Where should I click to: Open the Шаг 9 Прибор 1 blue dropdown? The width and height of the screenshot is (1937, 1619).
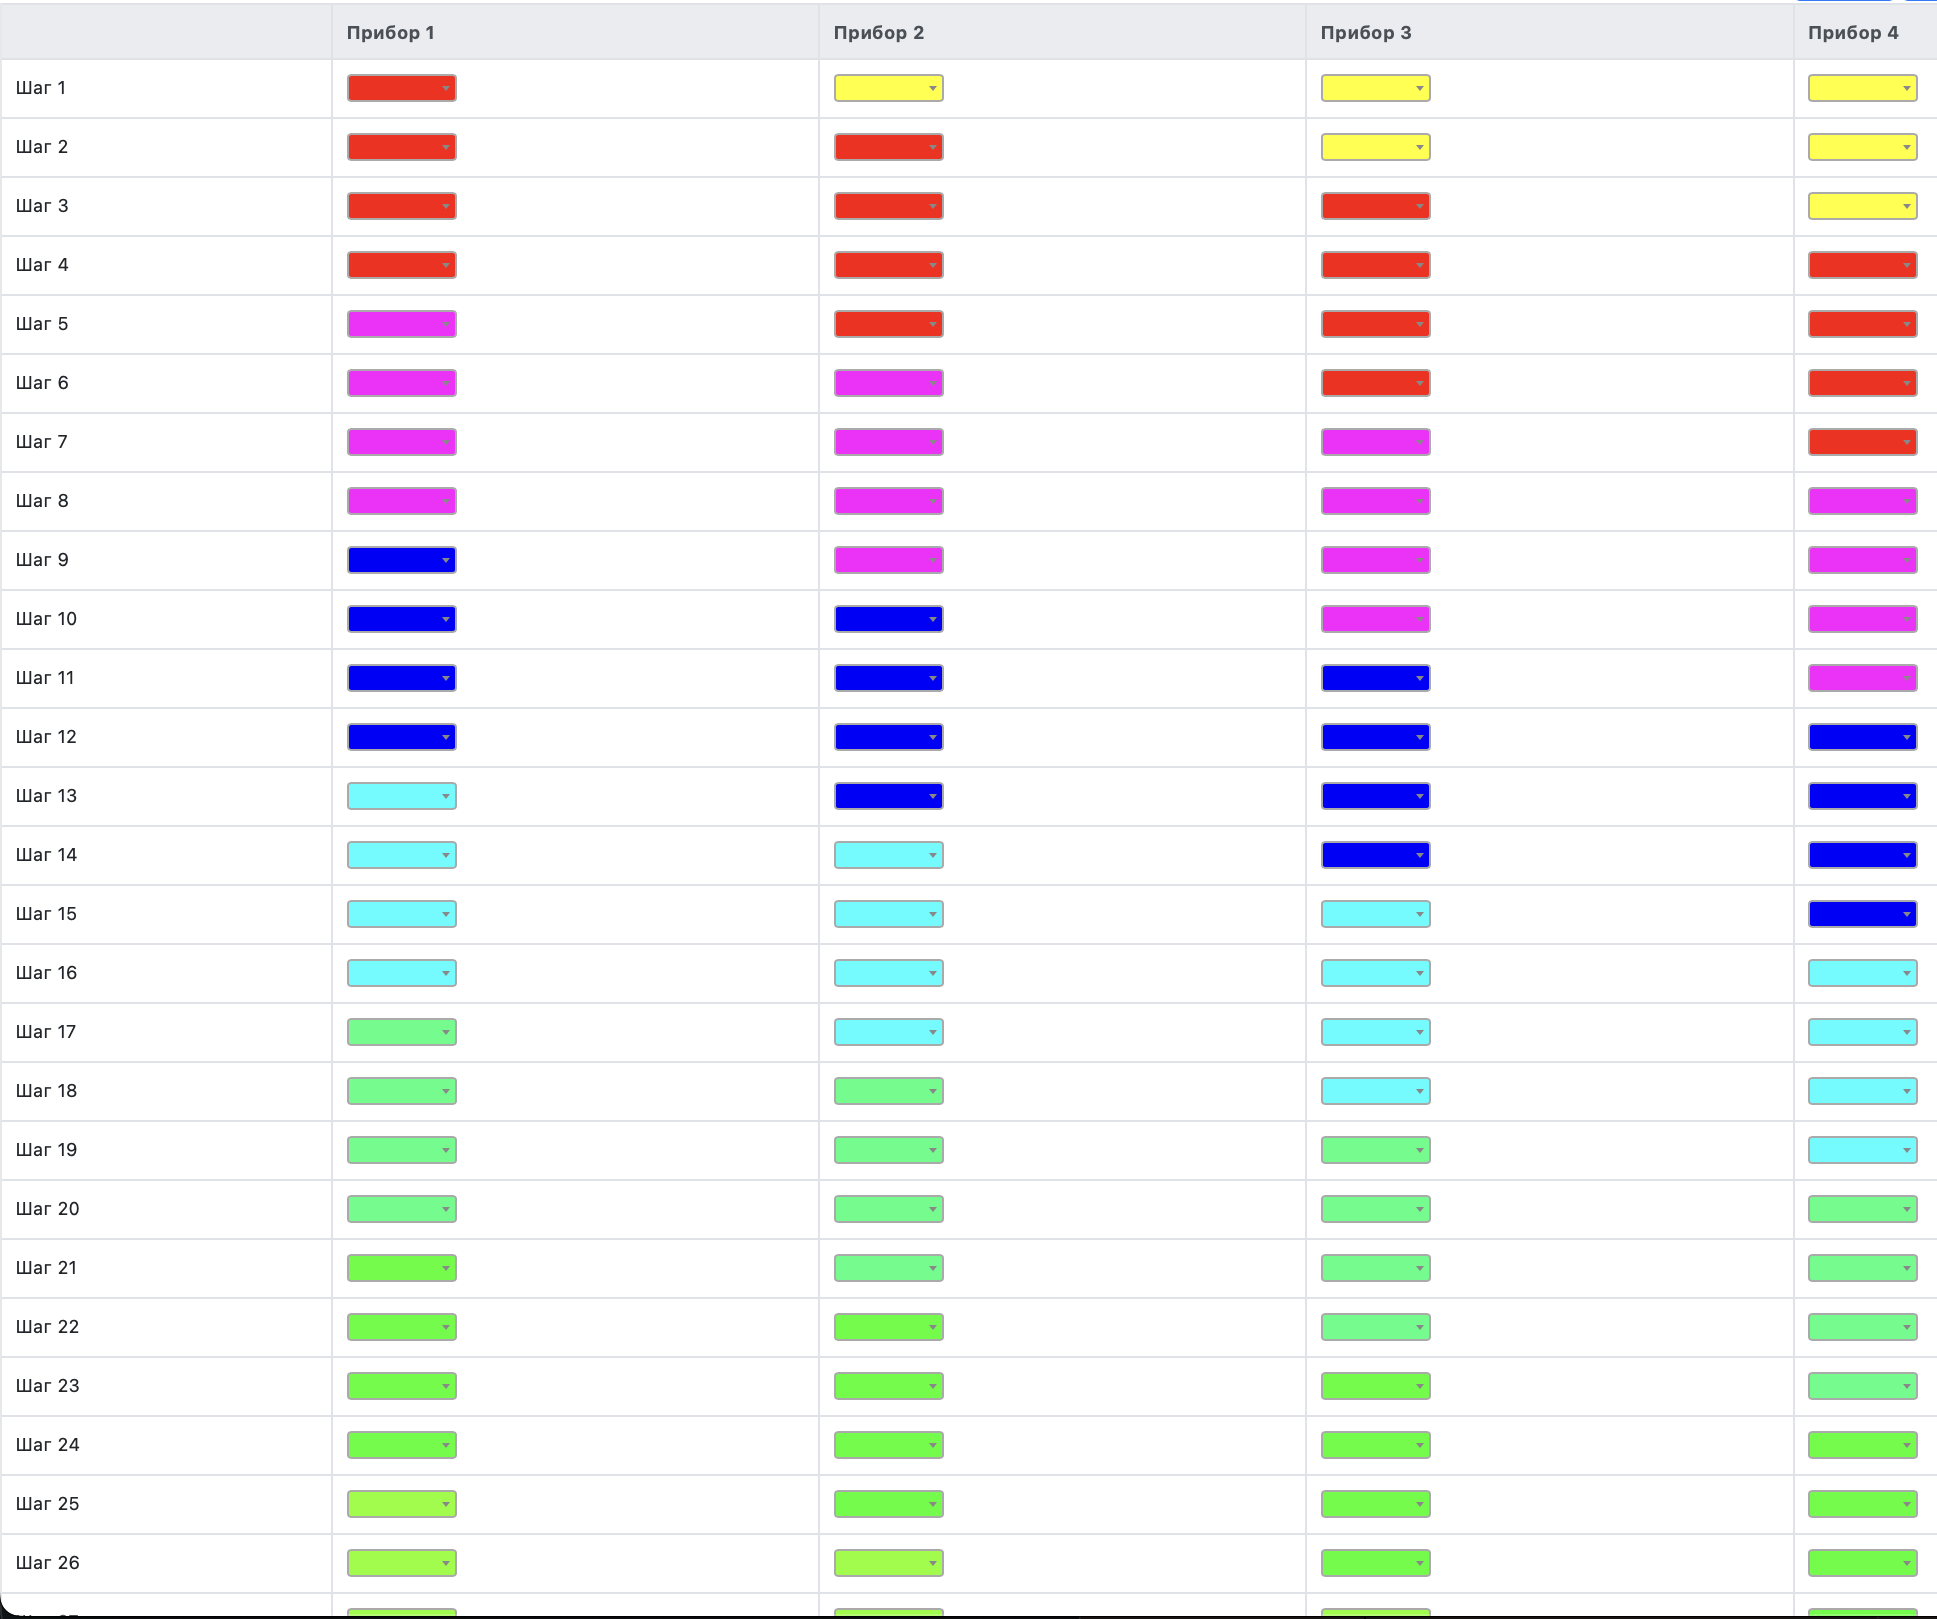[402, 560]
